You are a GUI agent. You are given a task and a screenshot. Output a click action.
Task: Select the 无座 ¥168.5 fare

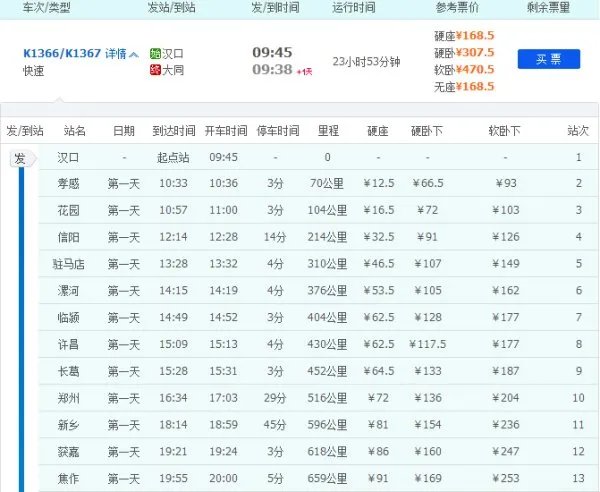click(464, 87)
